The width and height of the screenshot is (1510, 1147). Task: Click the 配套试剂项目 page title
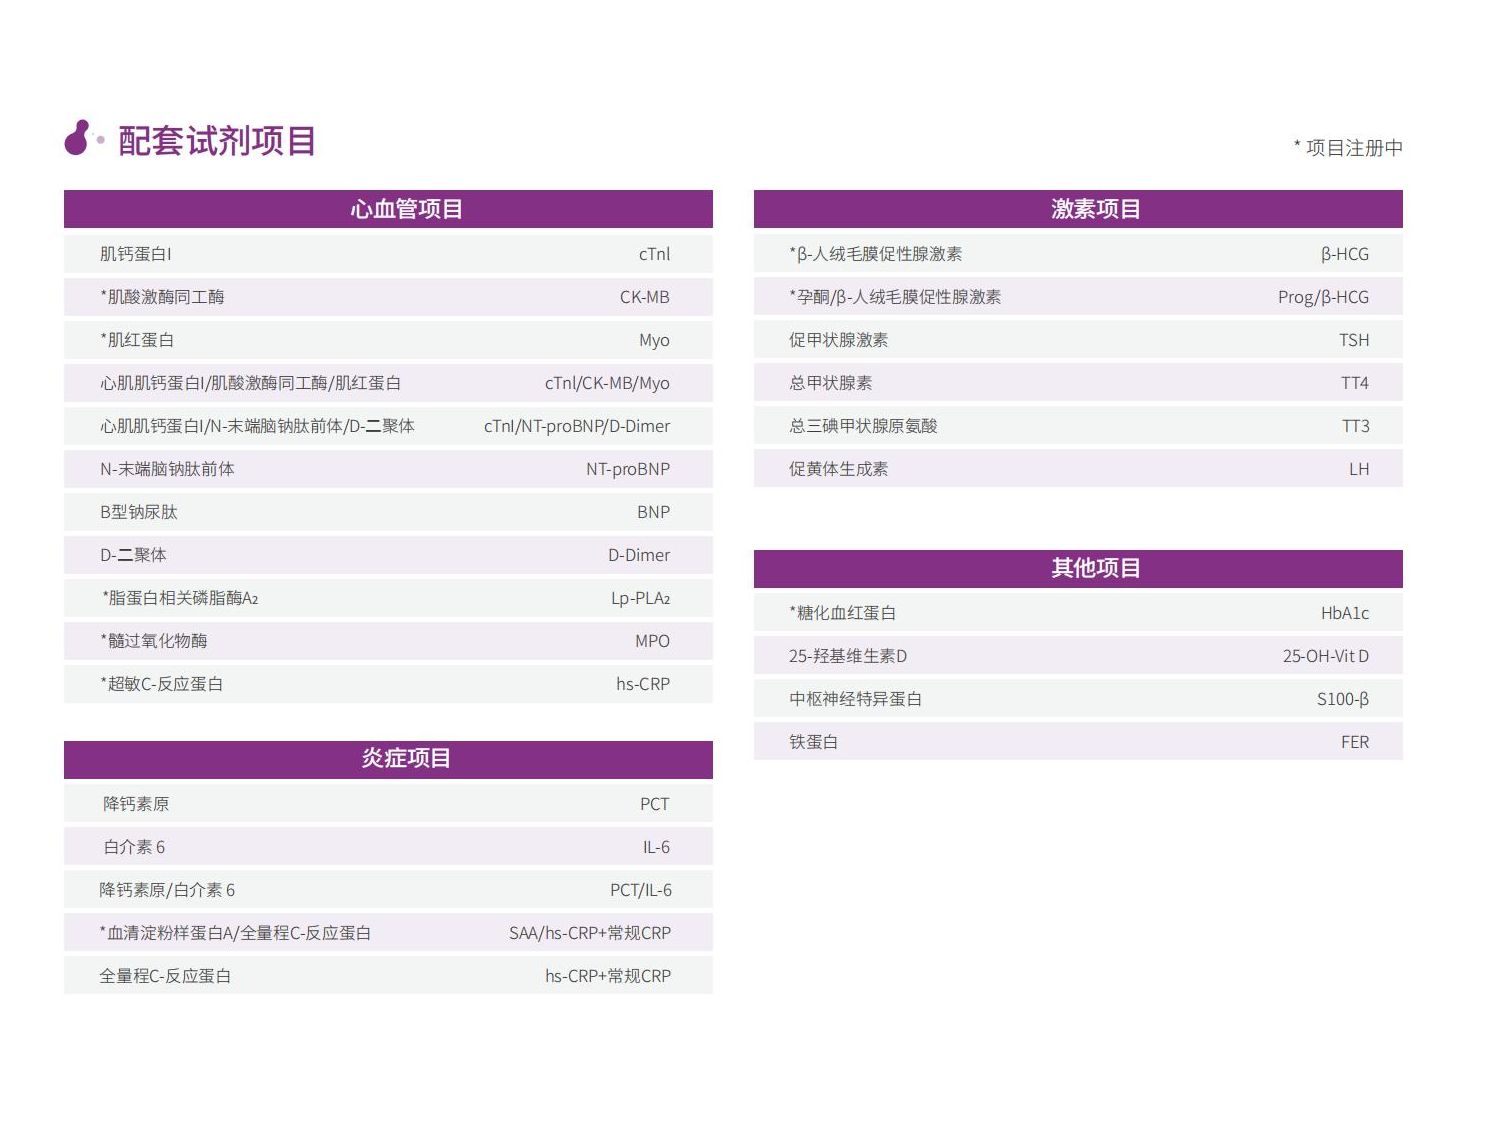click(x=217, y=141)
